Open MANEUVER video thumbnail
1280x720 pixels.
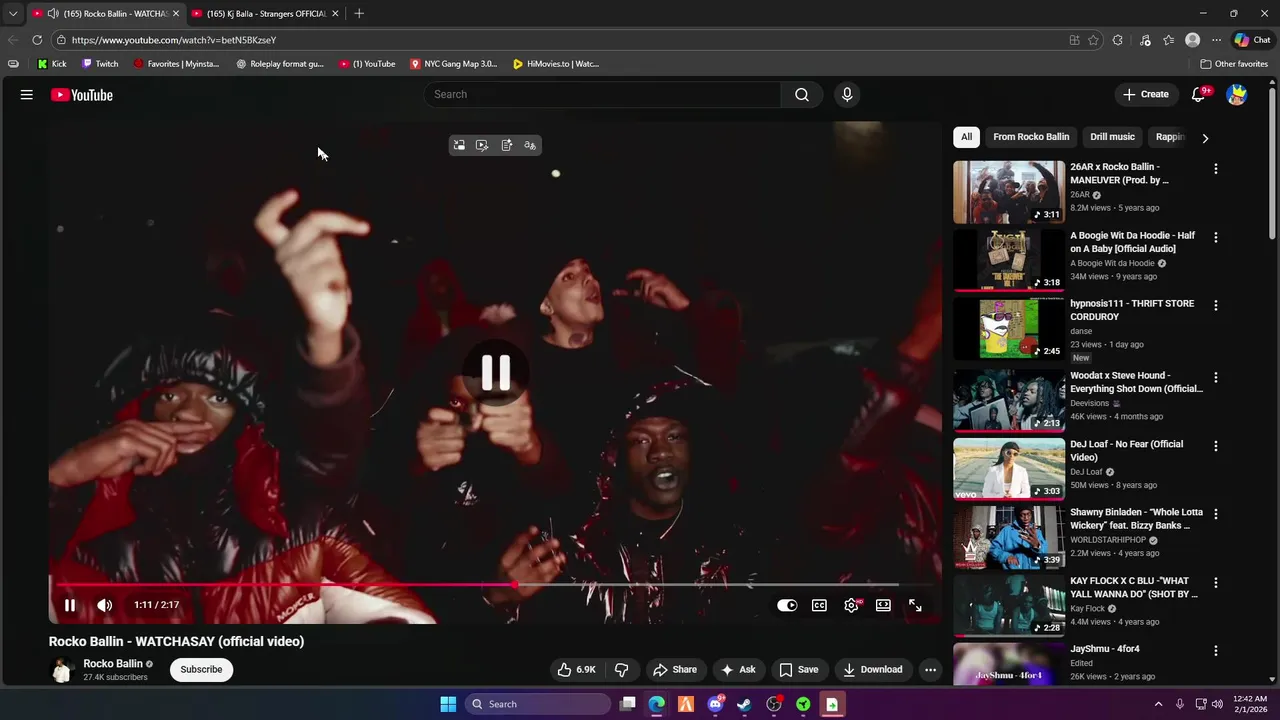(x=1009, y=192)
